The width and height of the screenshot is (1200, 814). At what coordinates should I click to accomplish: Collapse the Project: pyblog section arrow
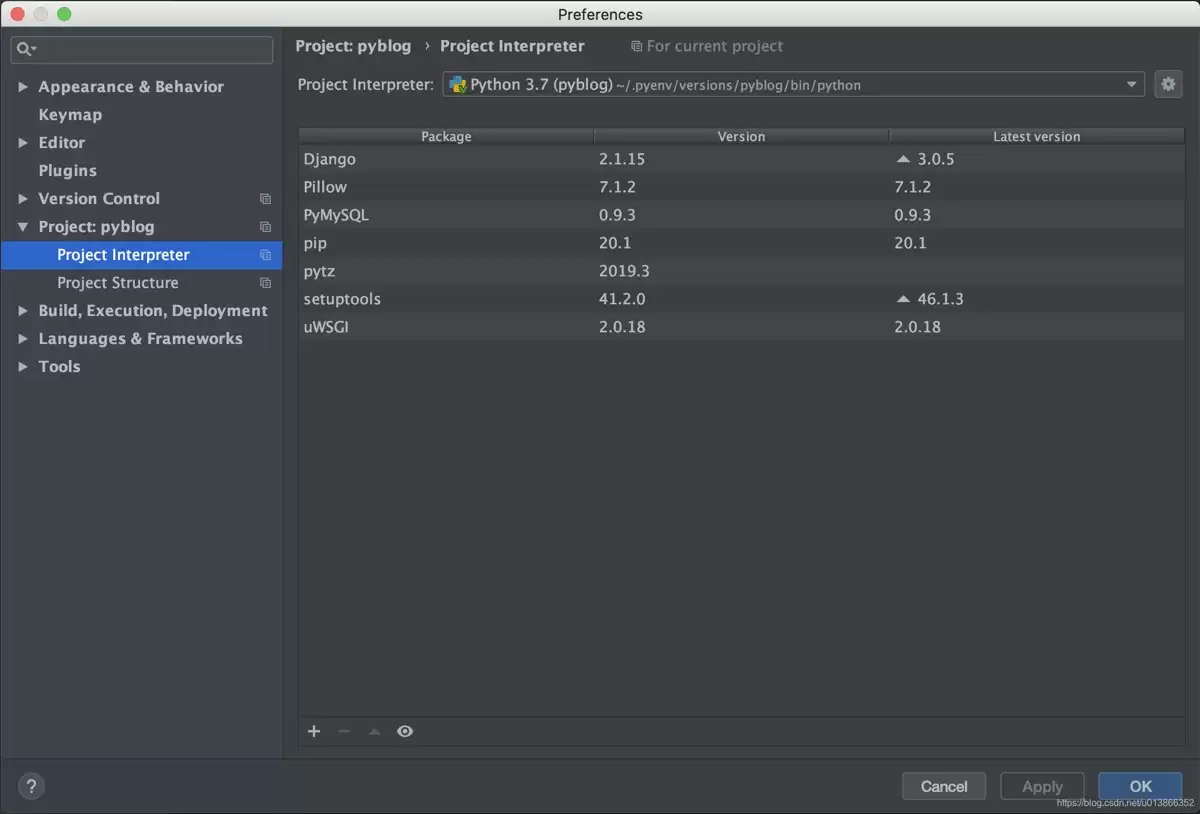tap(23, 227)
